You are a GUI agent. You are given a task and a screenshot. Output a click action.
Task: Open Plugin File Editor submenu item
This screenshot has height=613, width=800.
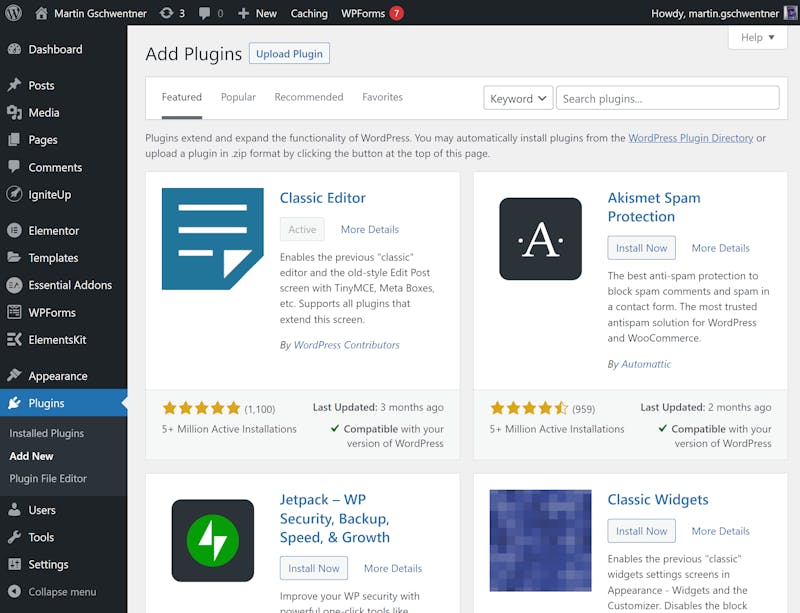pos(48,479)
